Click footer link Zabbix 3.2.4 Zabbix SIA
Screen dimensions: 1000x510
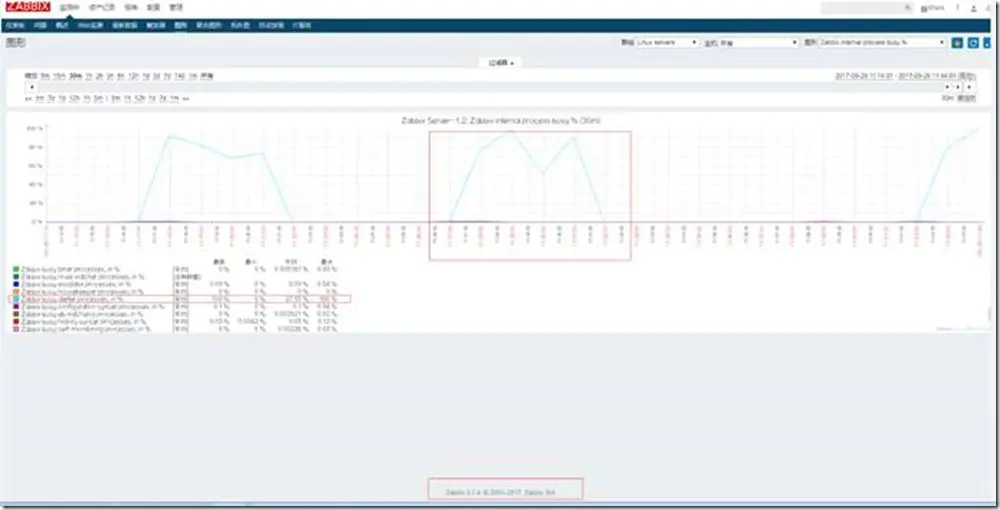tap(501, 493)
